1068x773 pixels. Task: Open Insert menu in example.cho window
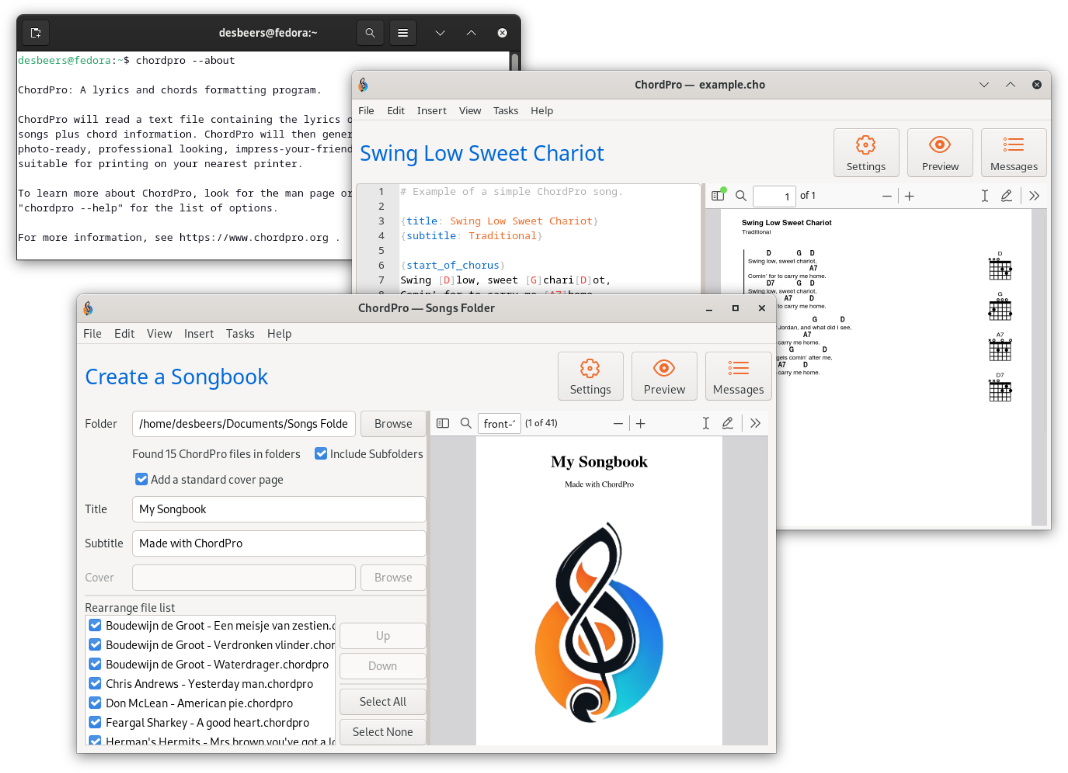[x=432, y=110]
